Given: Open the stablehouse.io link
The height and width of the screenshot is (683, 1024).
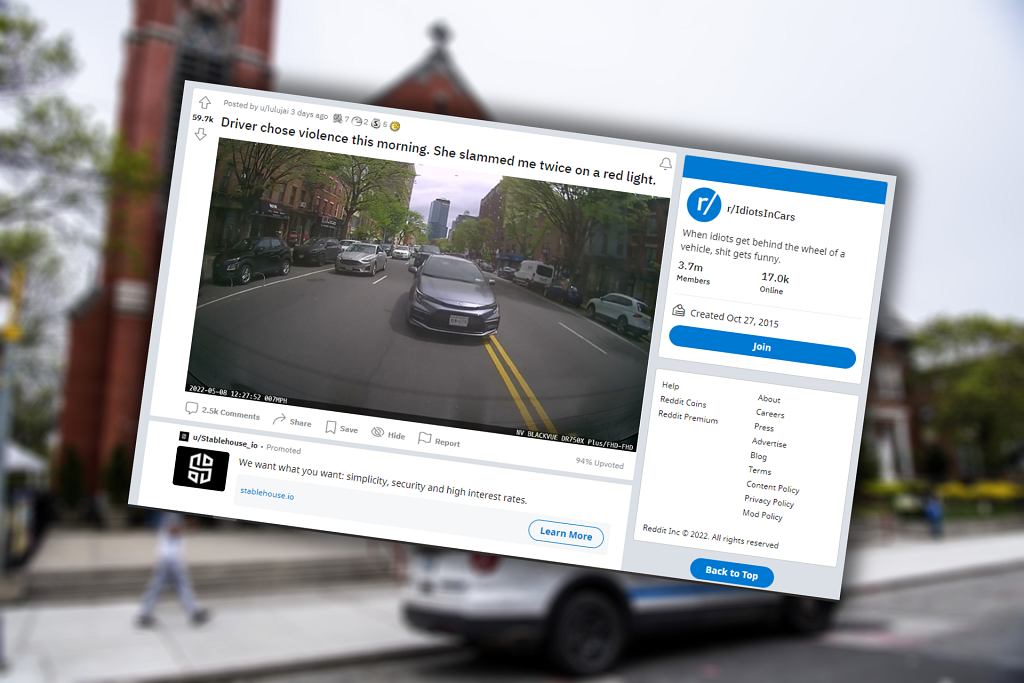Looking at the screenshot, I should 267,494.
